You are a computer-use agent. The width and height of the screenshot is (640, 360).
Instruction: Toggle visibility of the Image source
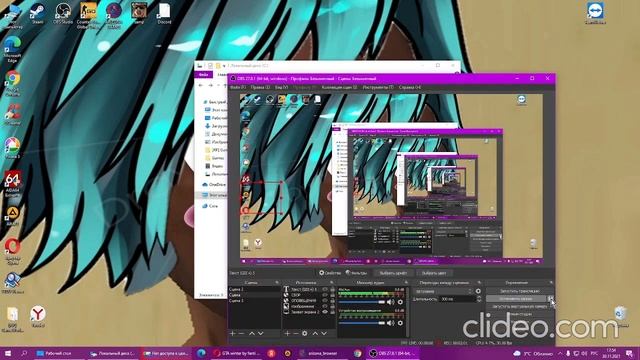tap(325, 306)
